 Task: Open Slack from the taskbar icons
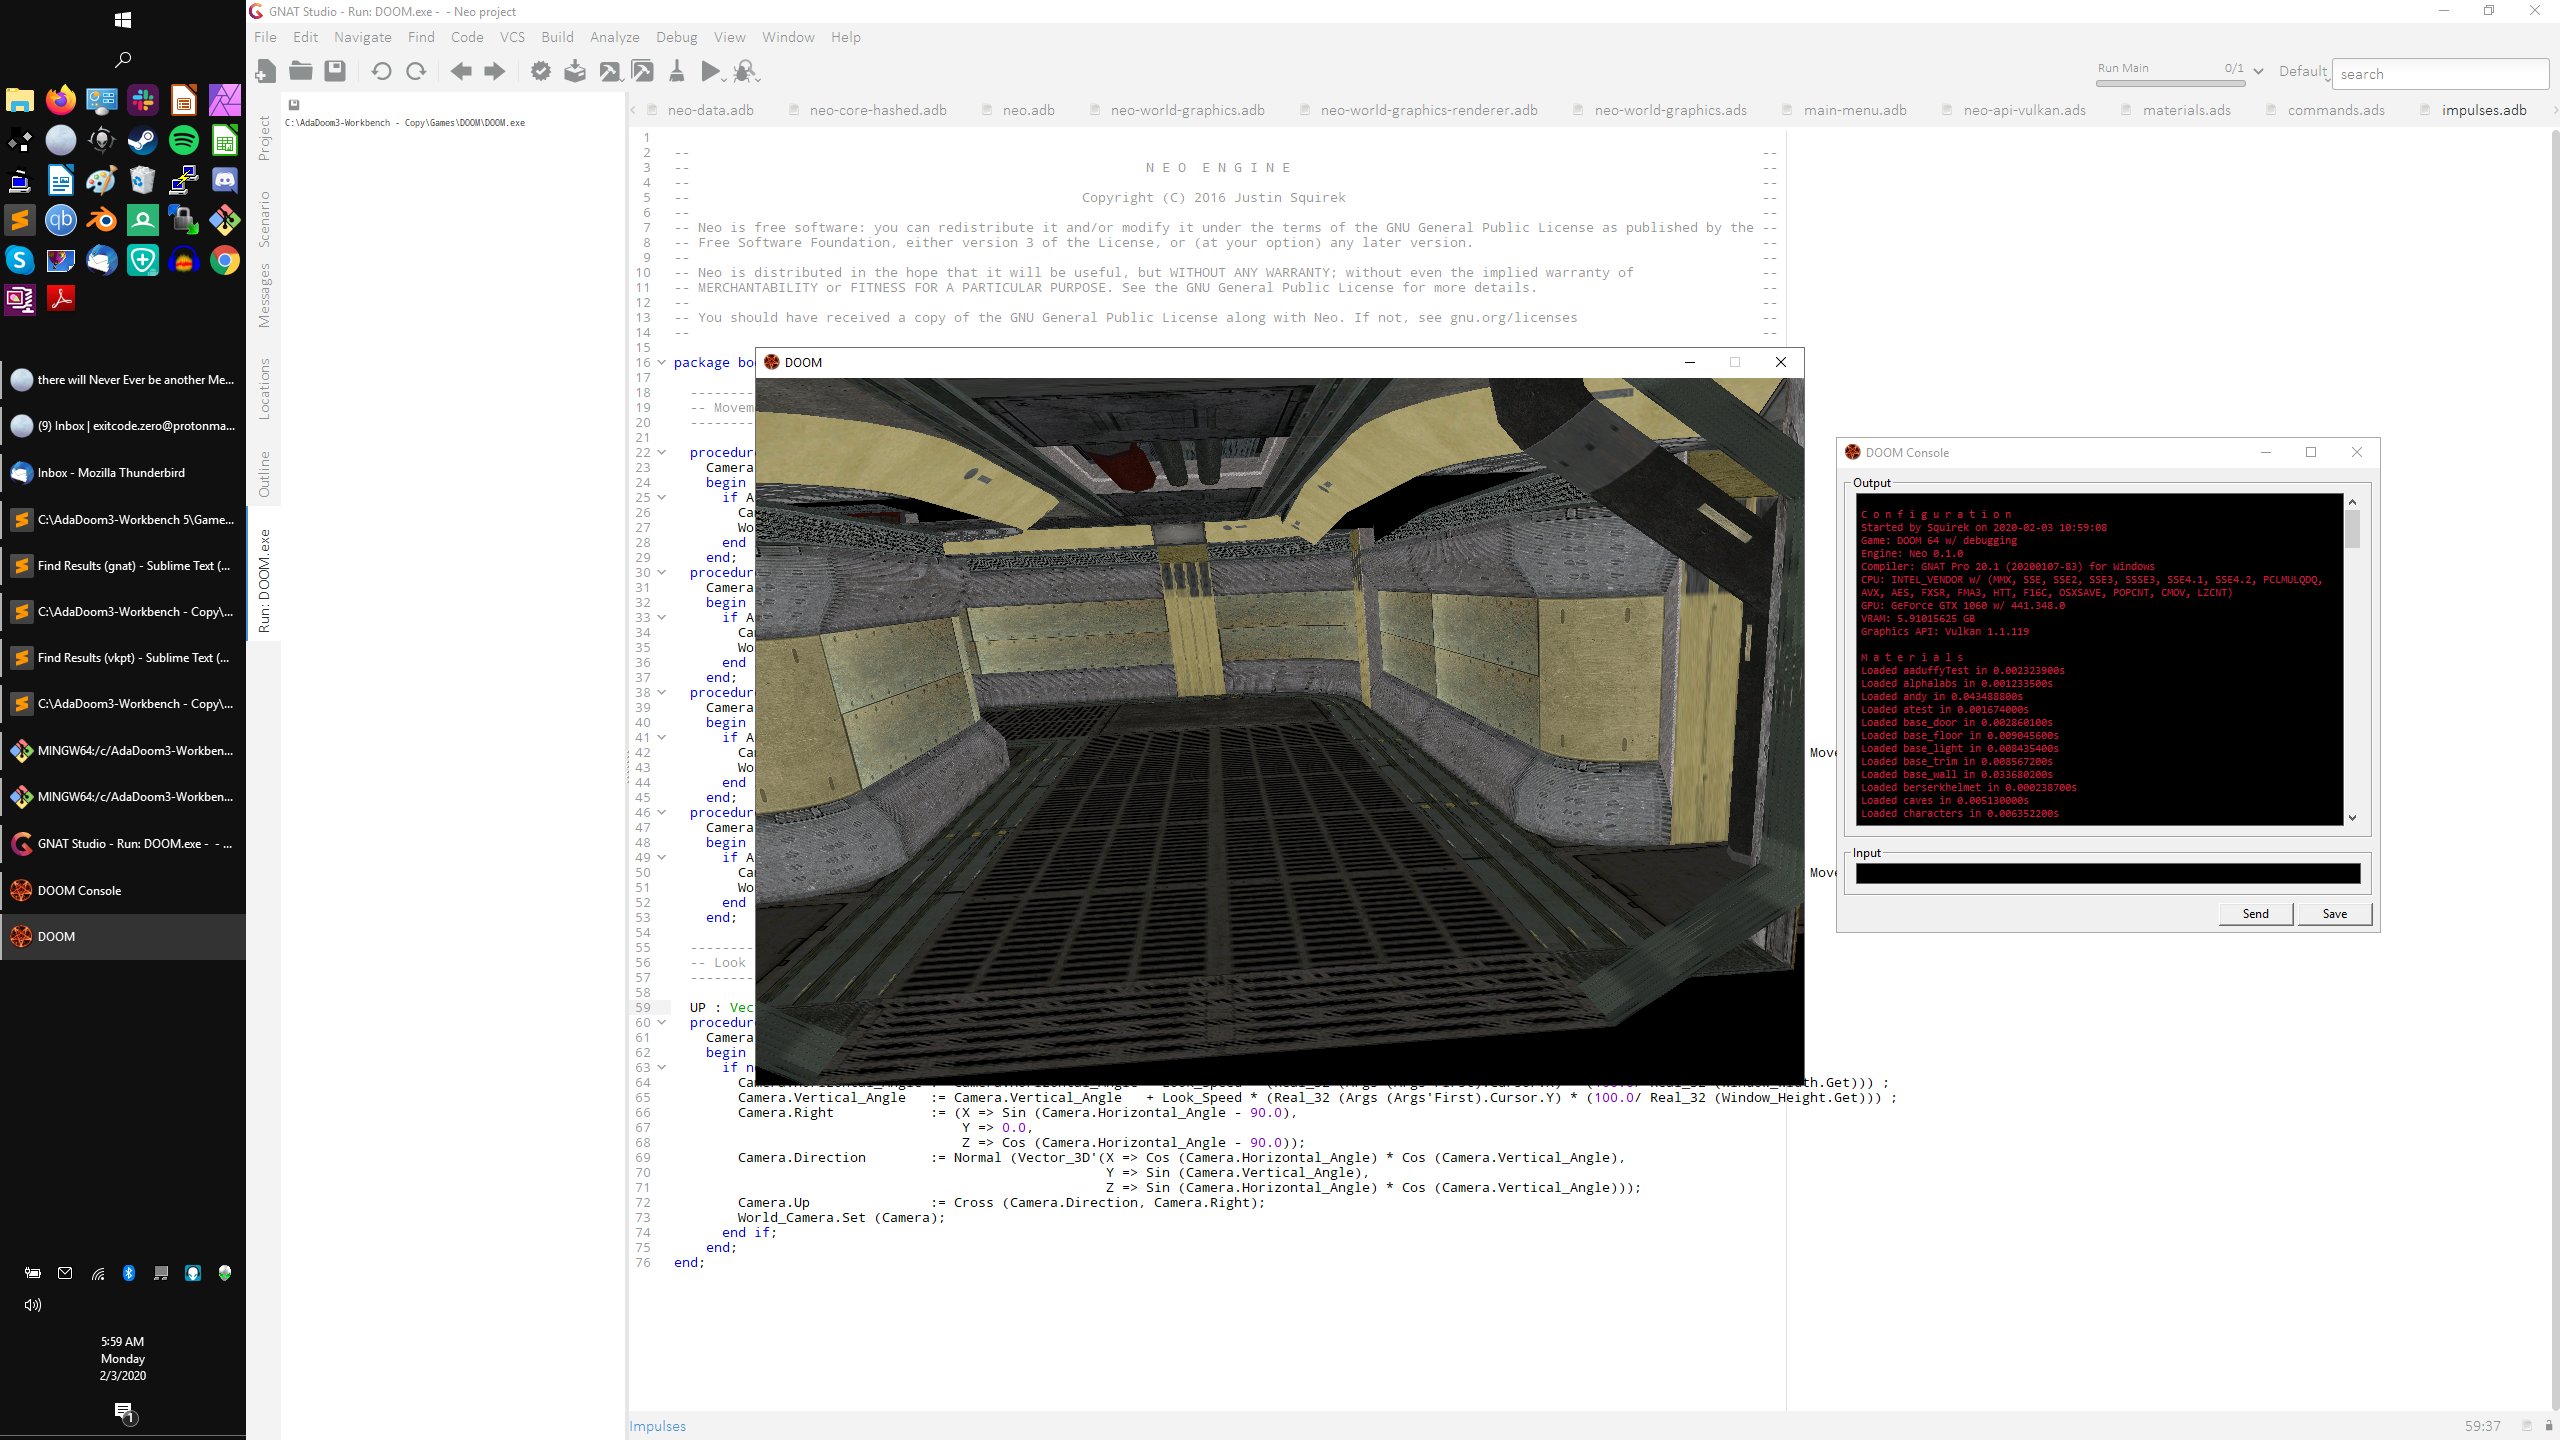point(143,100)
